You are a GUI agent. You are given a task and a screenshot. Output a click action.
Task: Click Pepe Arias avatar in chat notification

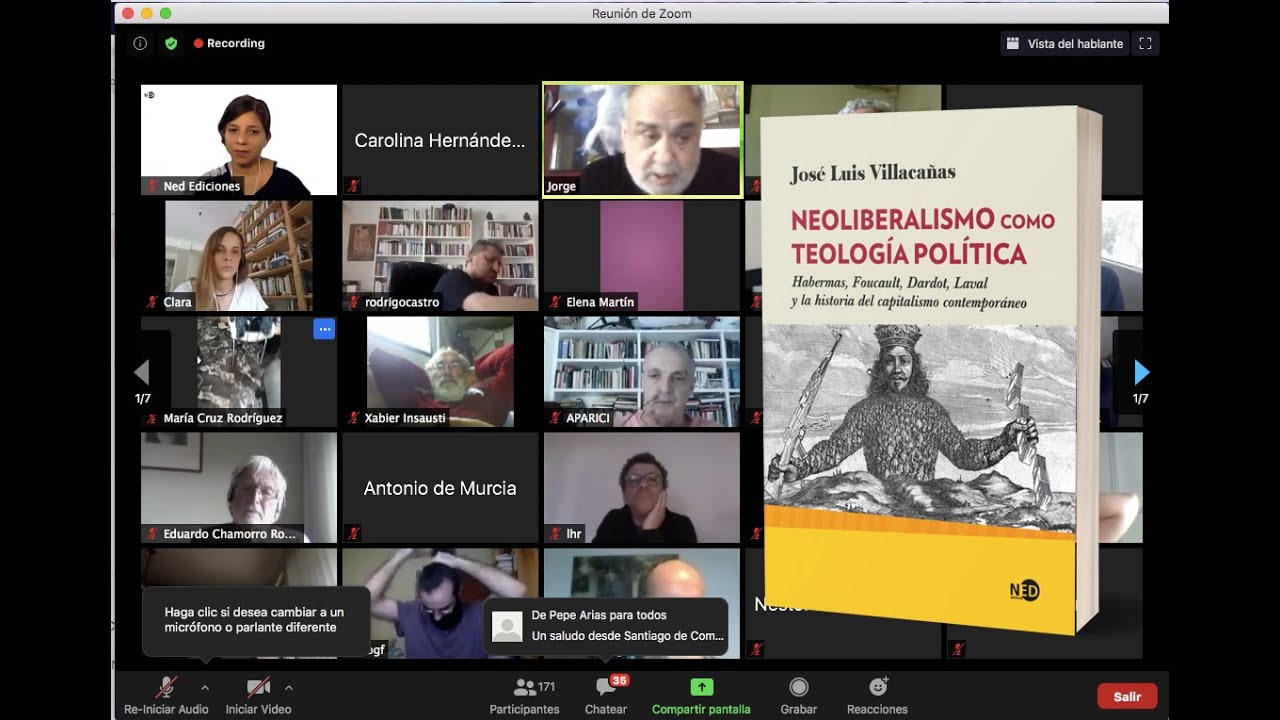(508, 626)
